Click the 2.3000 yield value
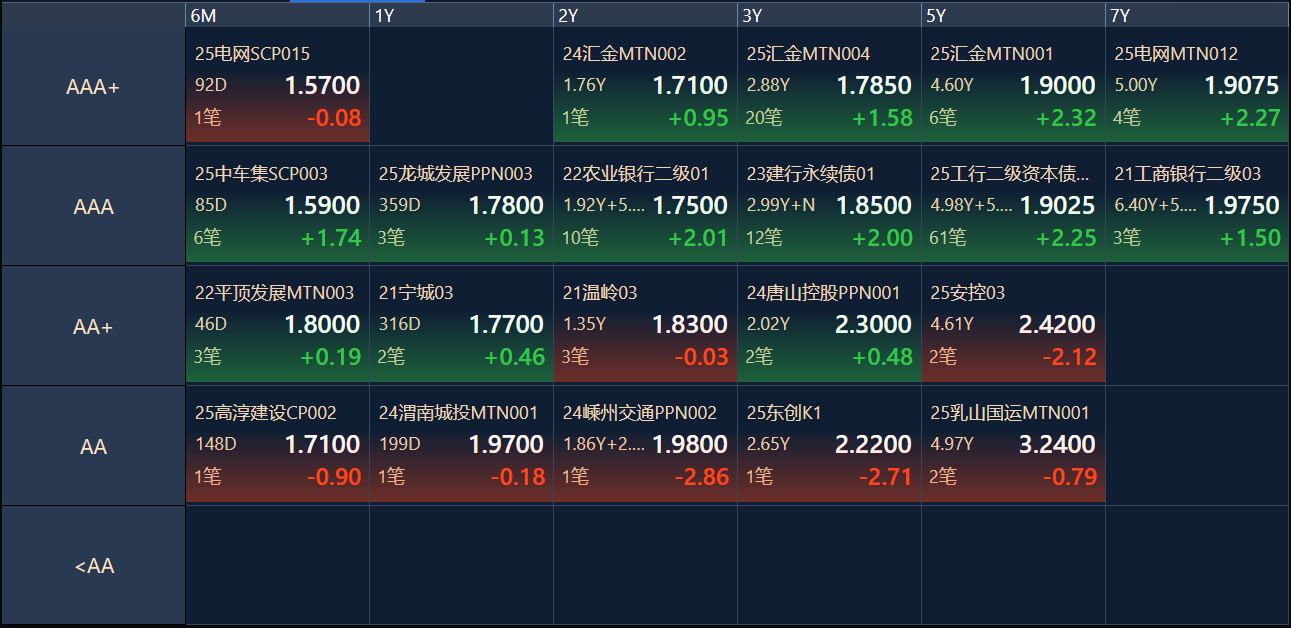Viewport: 1291px width, 628px height. click(x=874, y=324)
